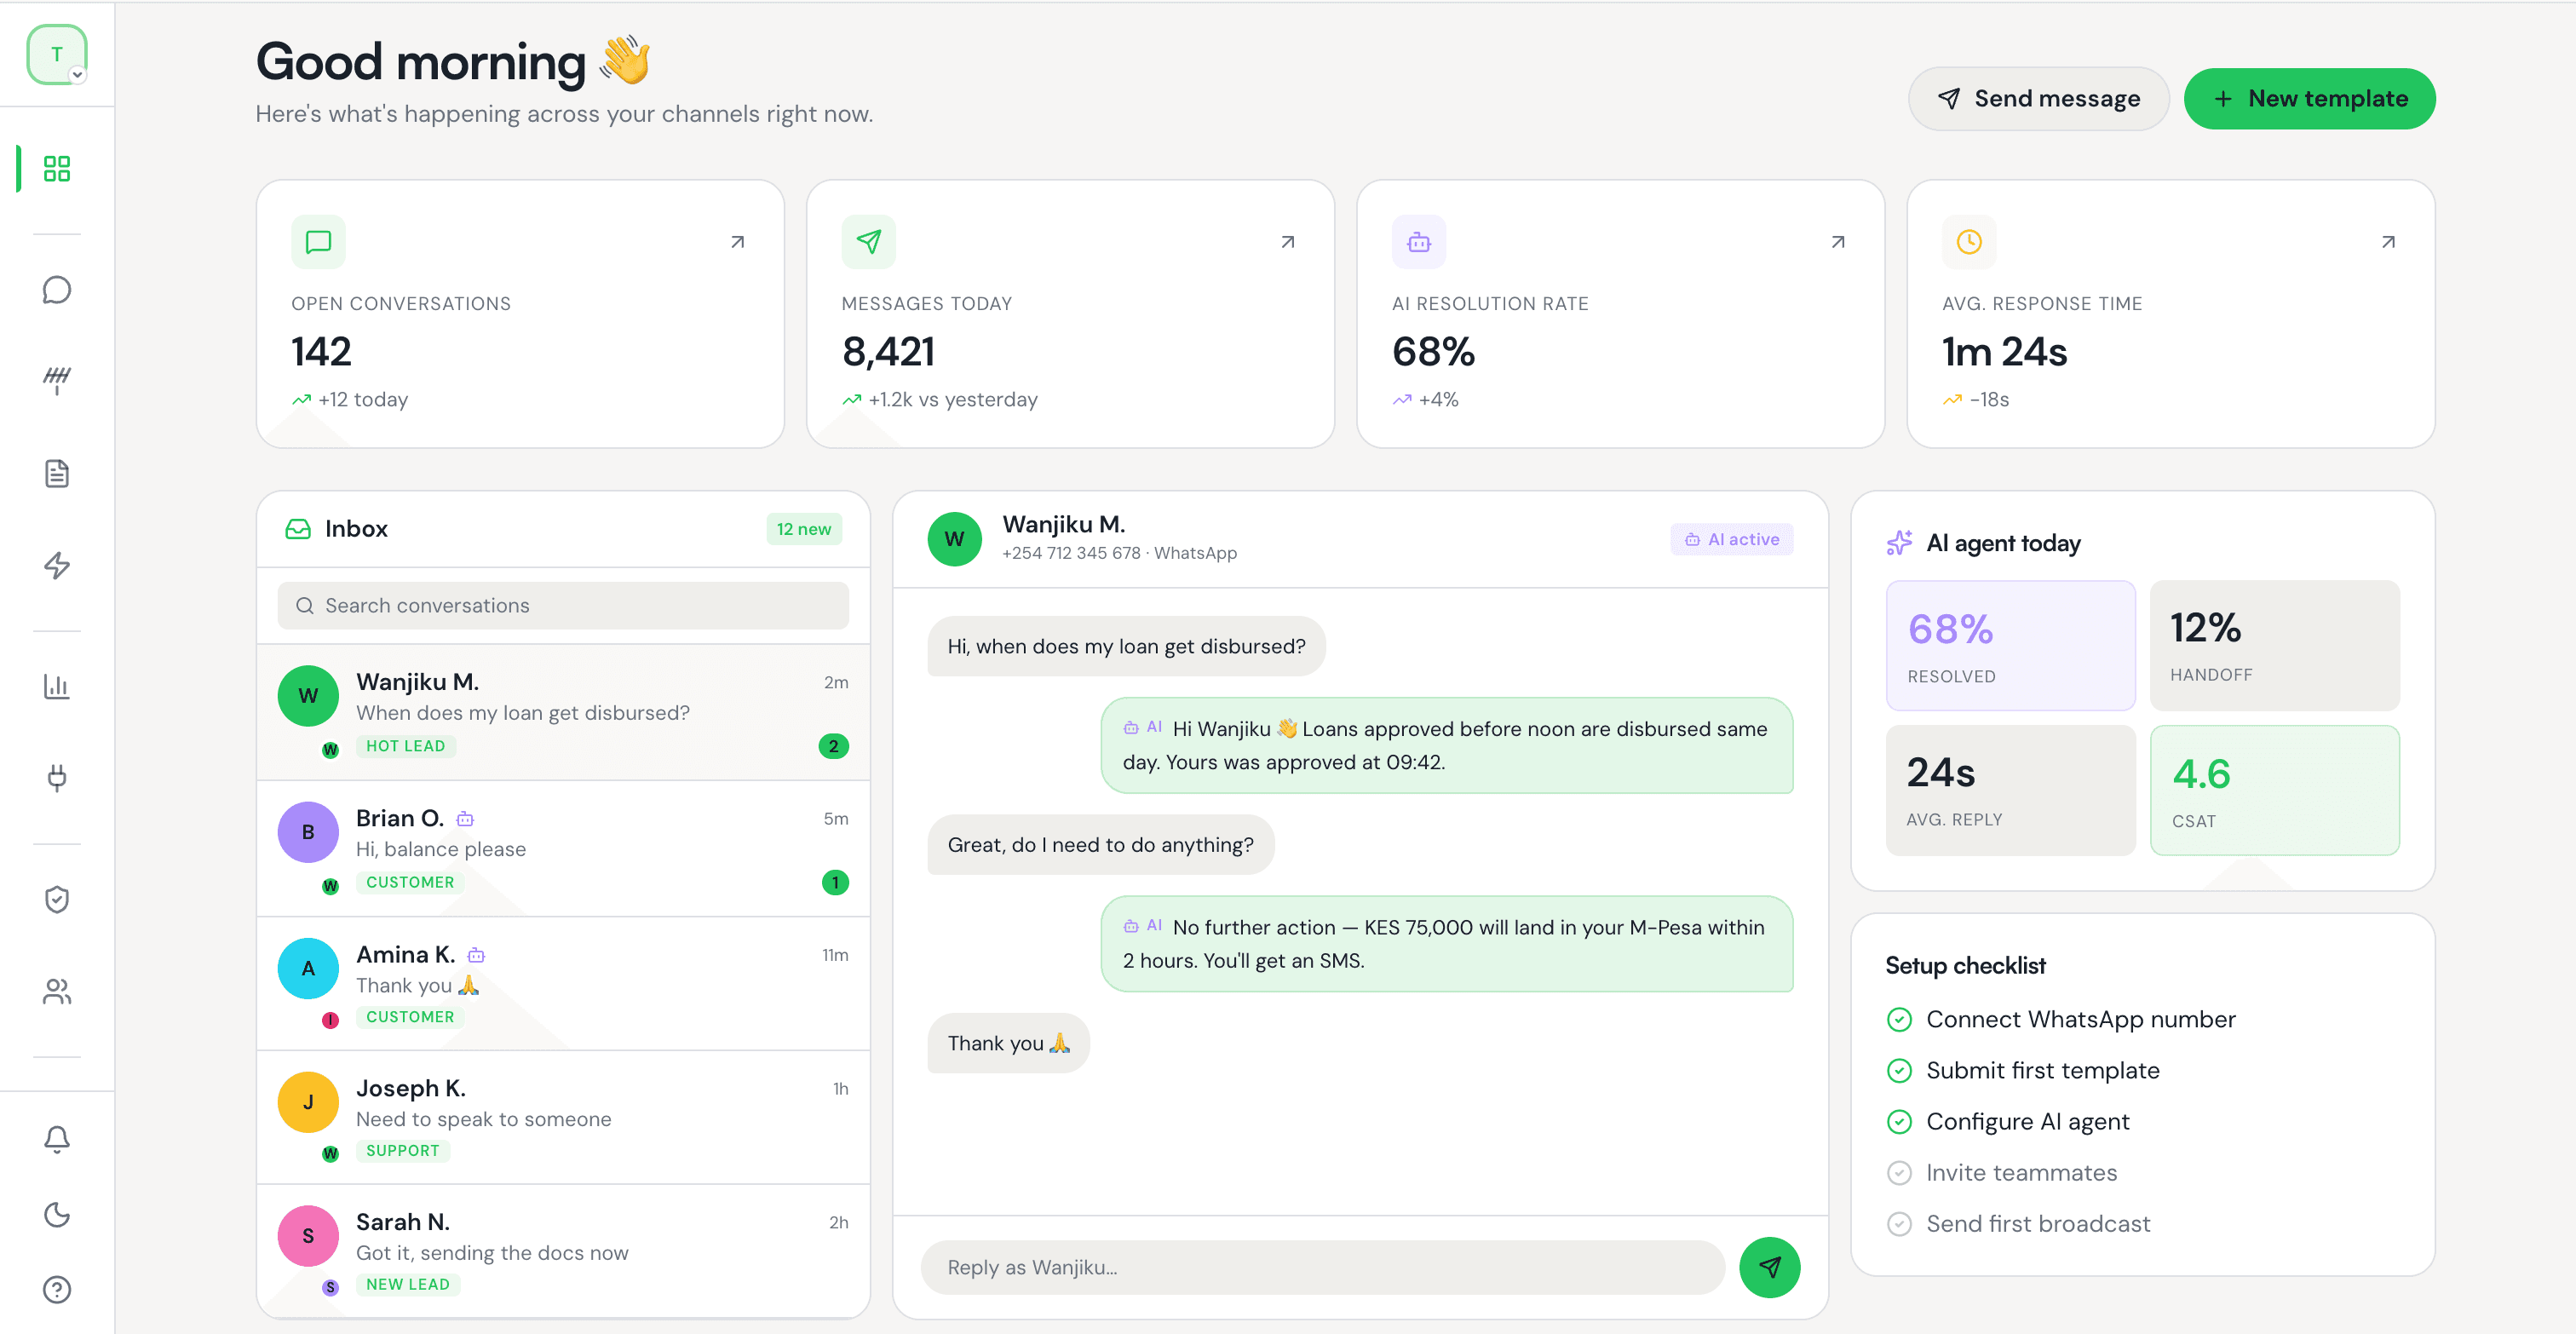Open the automations lightning bolt icon

pyautogui.click(x=57, y=565)
